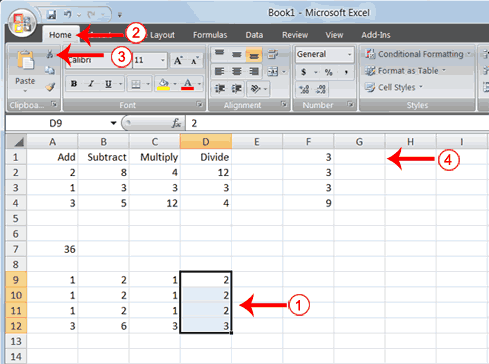The width and height of the screenshot is (489, 364).
Task: Expand the font size dropdown
Action: tap(163, 60)
